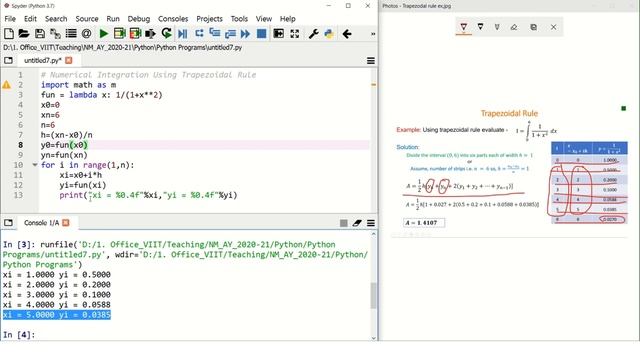Click the console prompt In [4]:
640x360 pixels.
19,335
